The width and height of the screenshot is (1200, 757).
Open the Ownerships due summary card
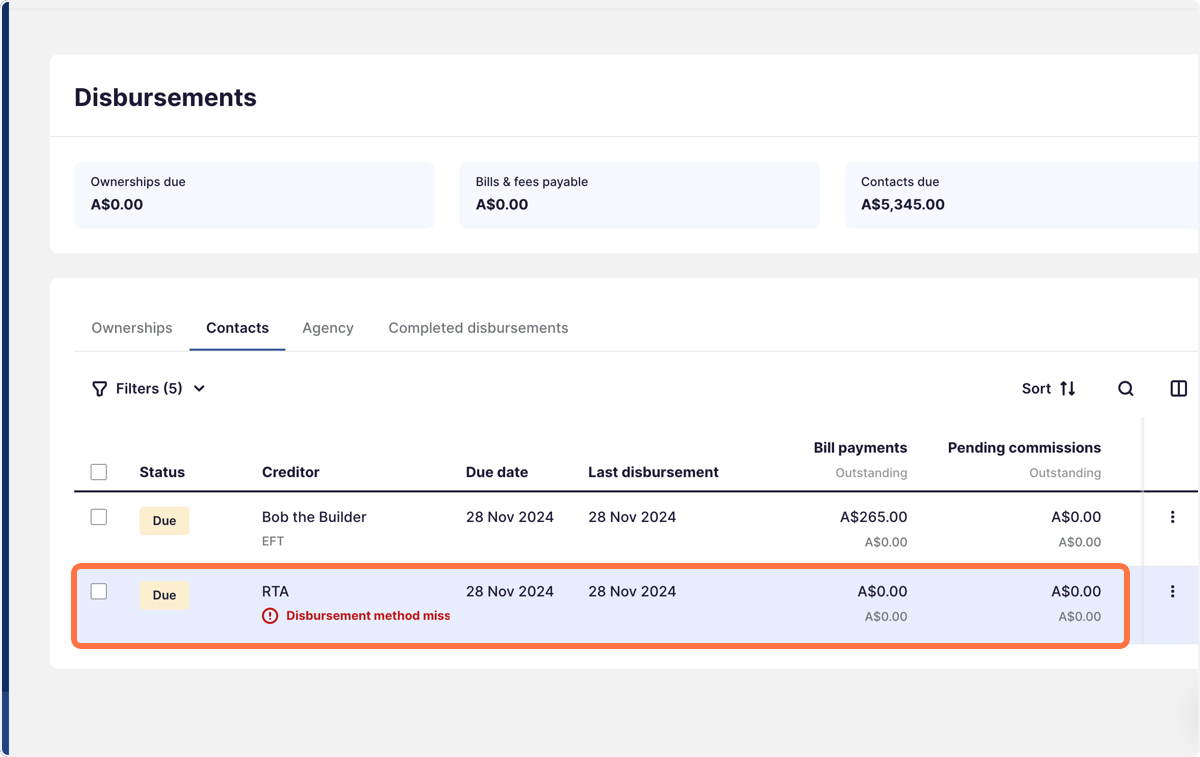coord(254,195)
